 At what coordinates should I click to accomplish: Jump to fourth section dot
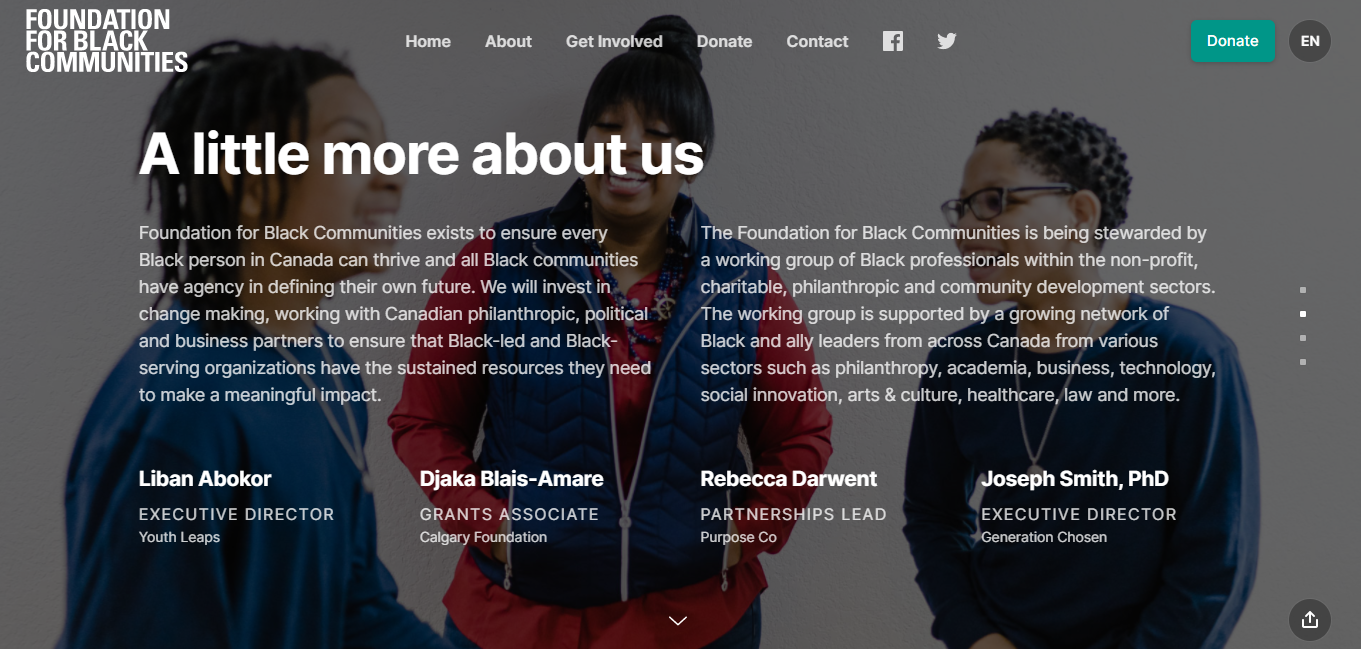1303,362
